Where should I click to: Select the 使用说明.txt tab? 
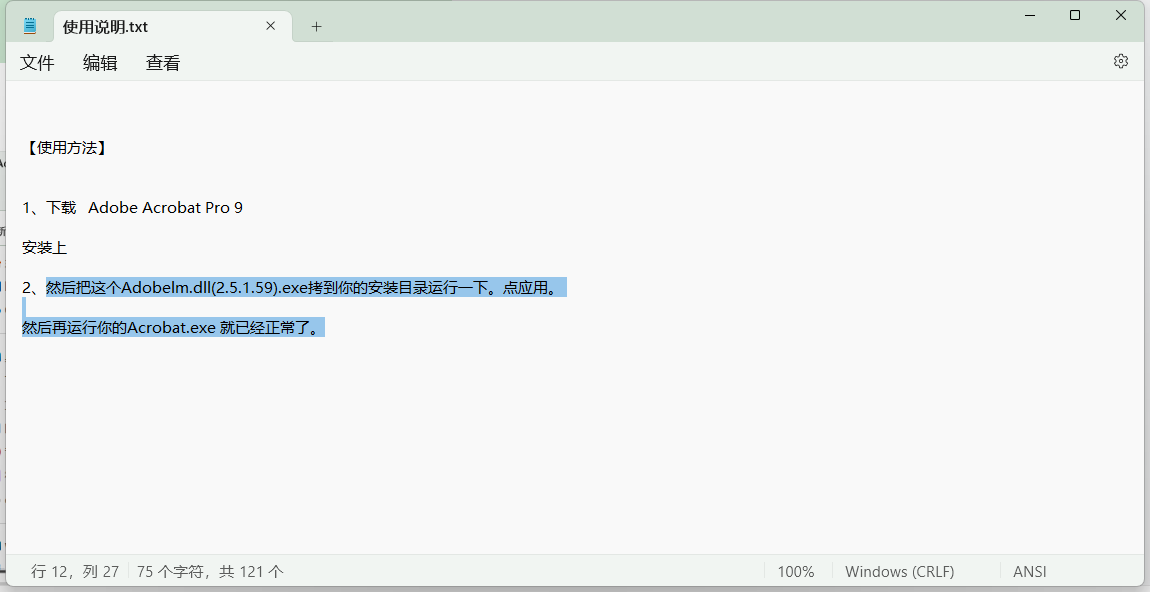[172, 26]
